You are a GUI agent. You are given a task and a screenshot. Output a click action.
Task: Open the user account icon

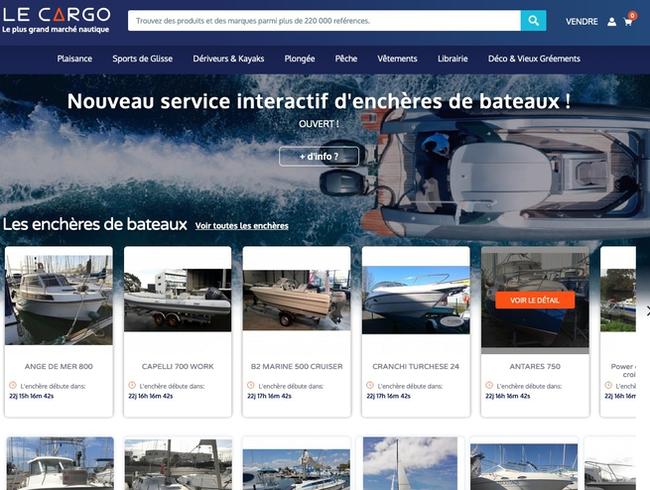pos(612,22)
